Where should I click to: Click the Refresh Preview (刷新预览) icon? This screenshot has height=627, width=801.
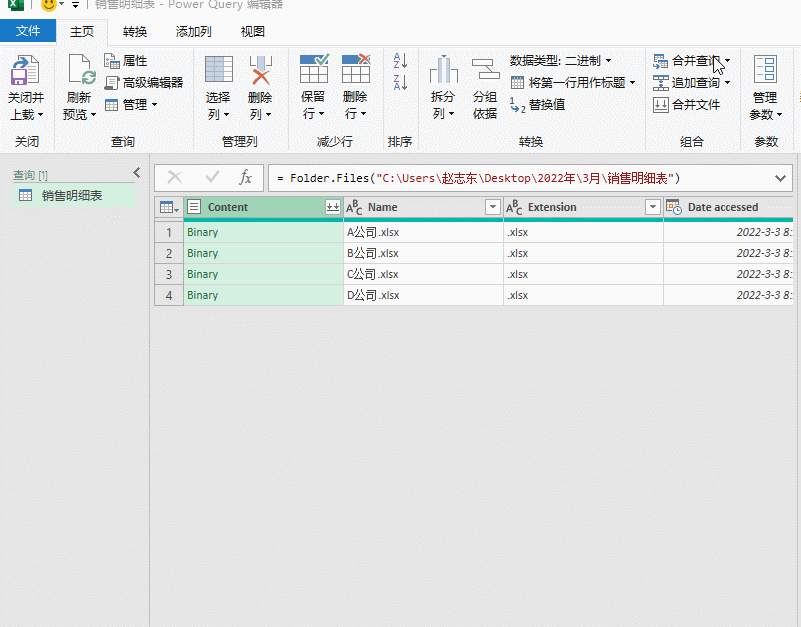82,69
